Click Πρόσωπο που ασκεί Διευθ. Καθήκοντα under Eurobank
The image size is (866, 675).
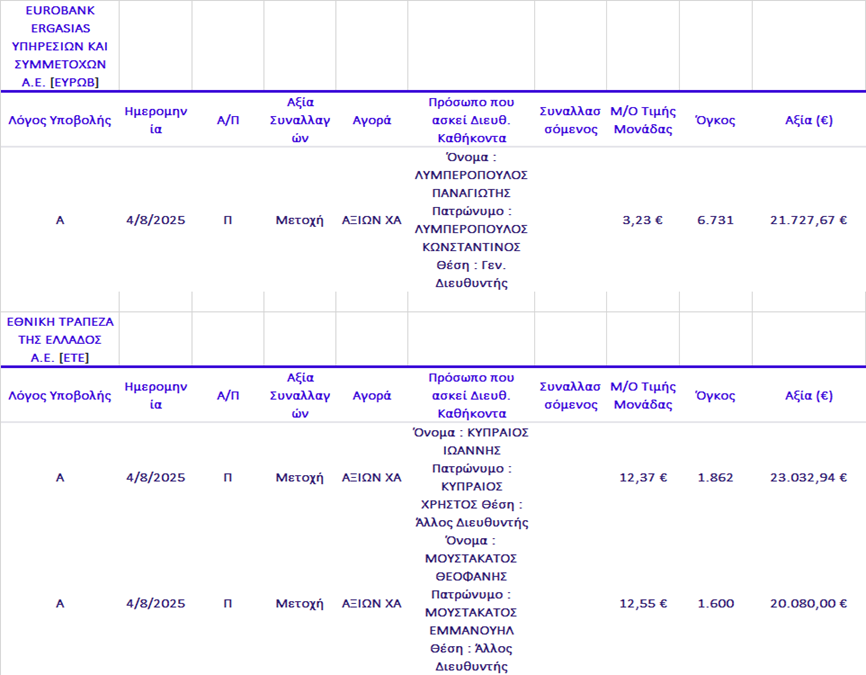[x=471, y=120]
